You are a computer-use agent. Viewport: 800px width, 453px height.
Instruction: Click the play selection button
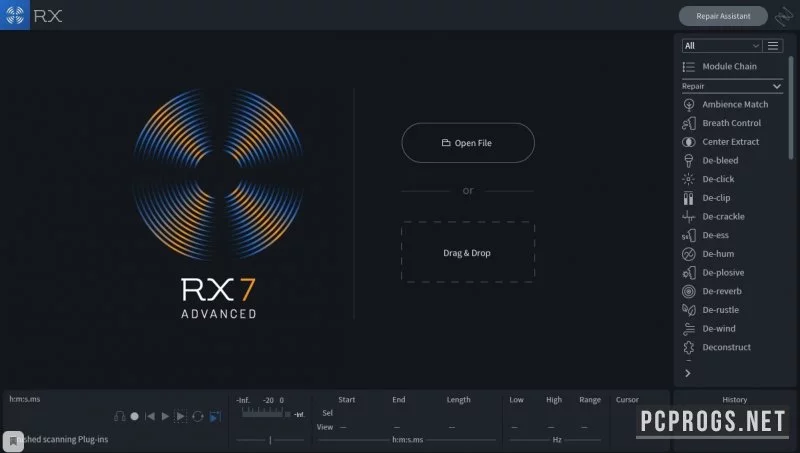pos(181,416)
